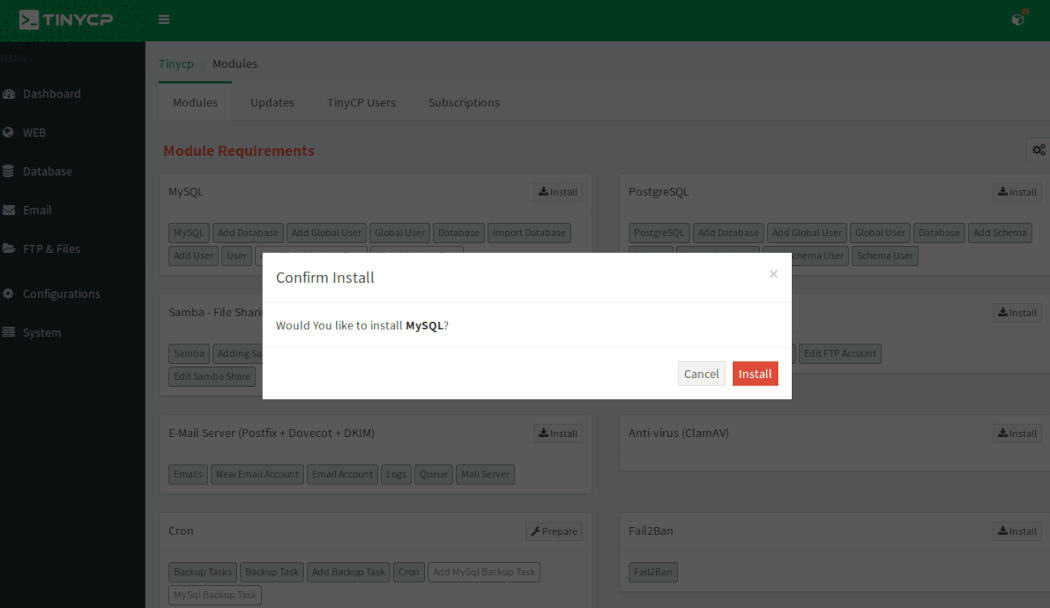Switch to the Modules tab
1050x608 pixels.
195,102
